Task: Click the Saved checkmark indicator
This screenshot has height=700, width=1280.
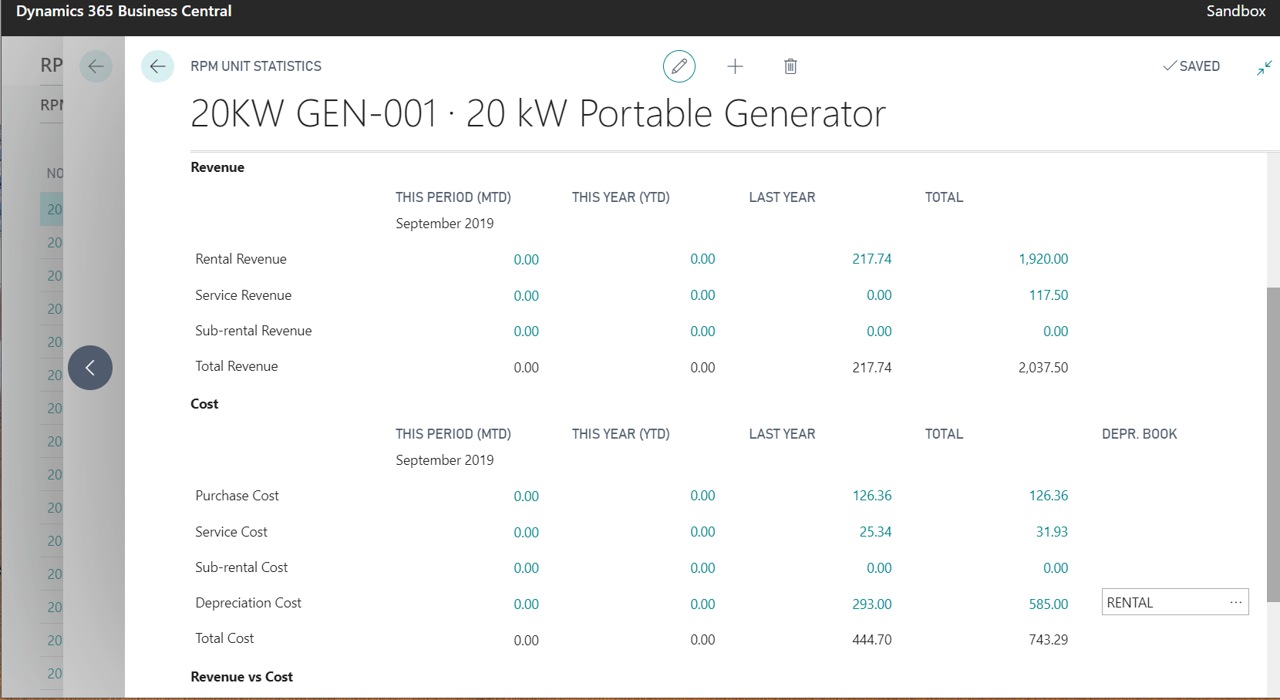Action: (1191, 66)
